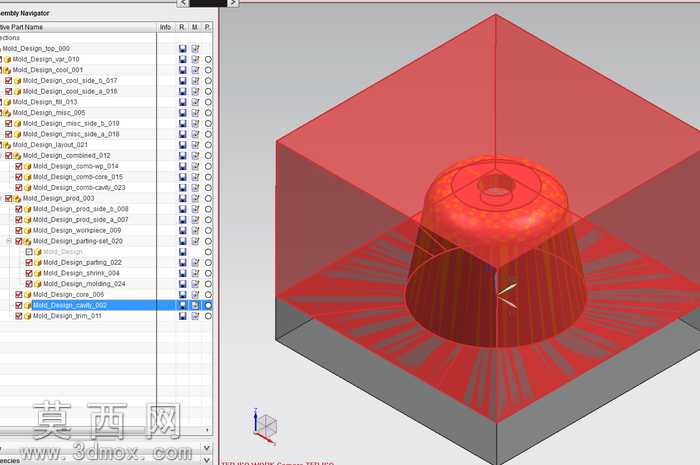
Task: Click the R. column header
Action: pyautogui.click(x=182, y=27)
